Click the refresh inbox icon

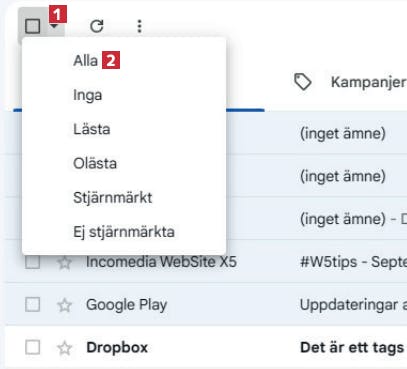97,26
